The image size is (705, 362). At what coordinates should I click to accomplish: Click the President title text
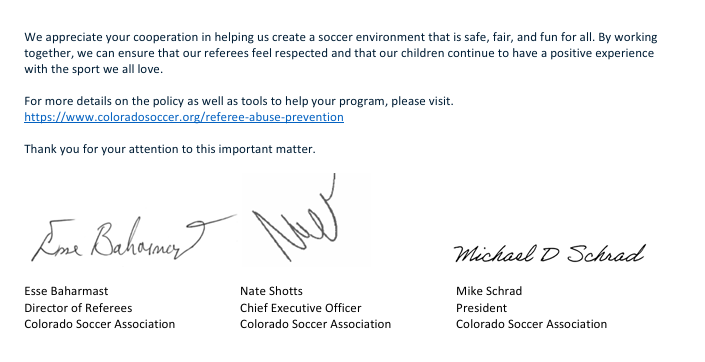(481, 308)
